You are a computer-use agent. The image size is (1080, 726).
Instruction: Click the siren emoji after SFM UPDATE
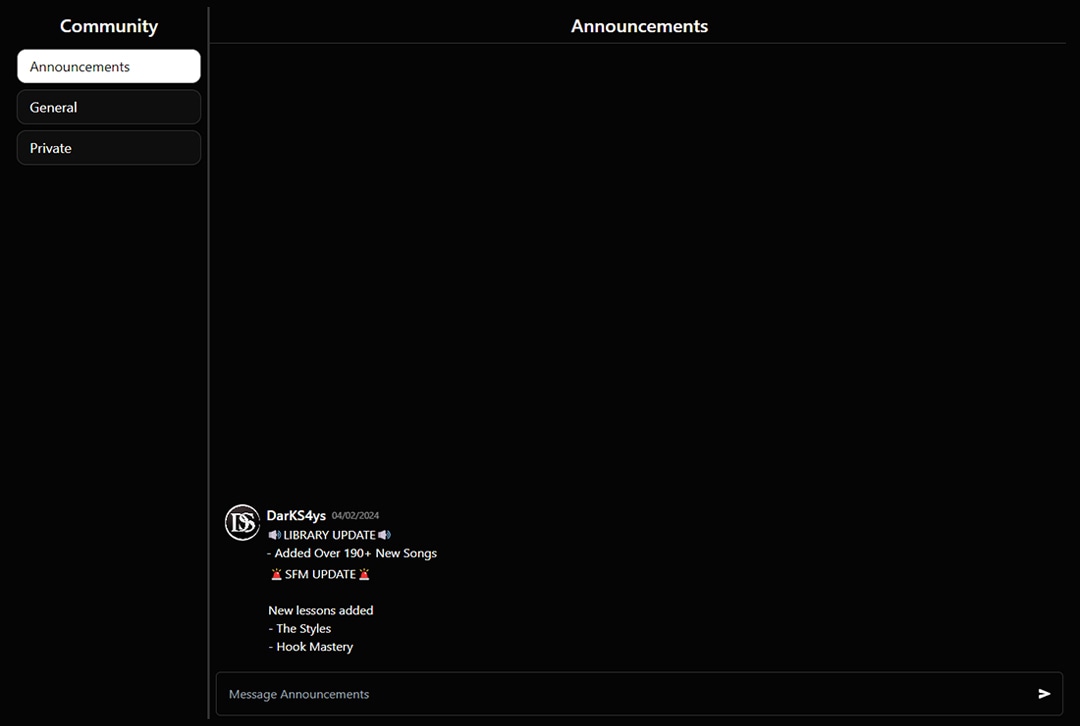pos(364,575)
